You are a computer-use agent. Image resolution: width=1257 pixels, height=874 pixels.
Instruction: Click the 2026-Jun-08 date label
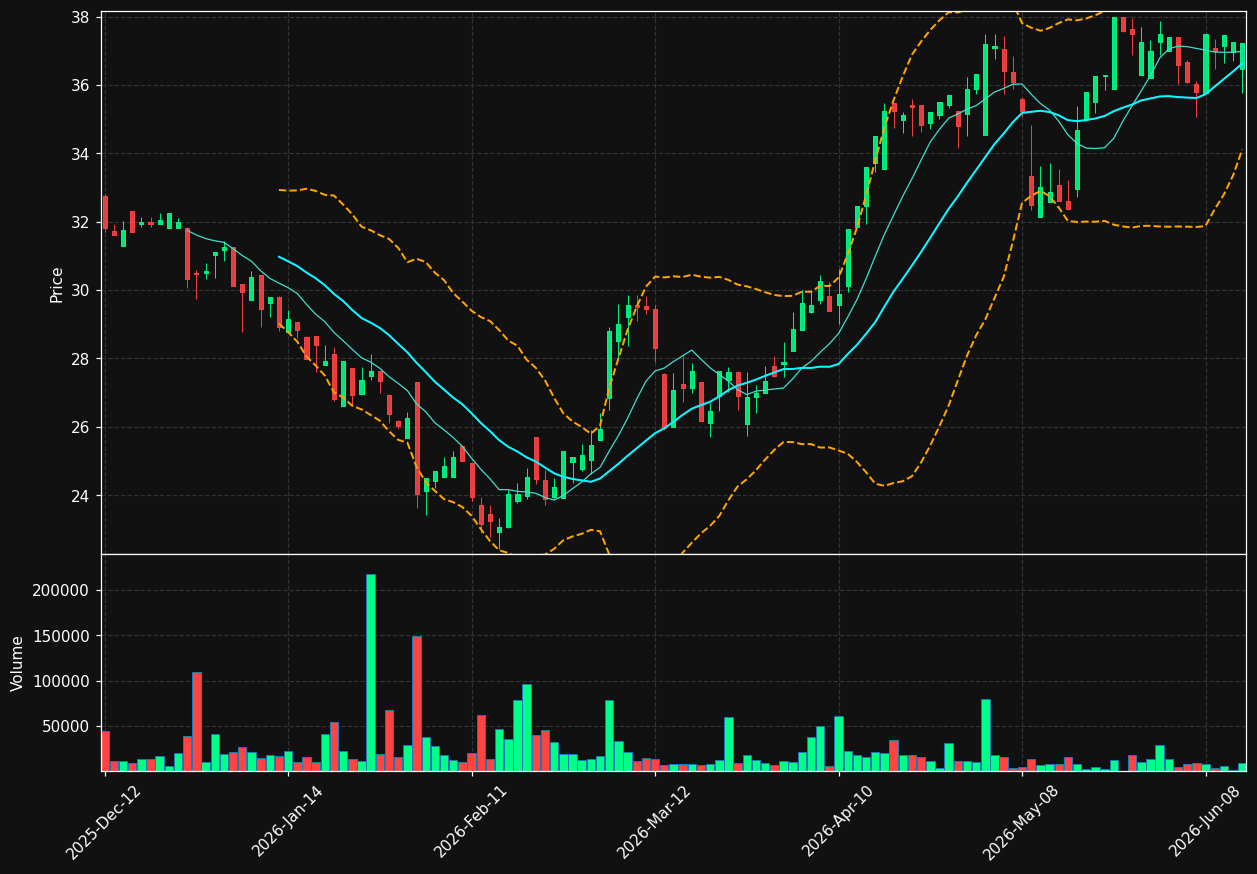coord(1205,822)
